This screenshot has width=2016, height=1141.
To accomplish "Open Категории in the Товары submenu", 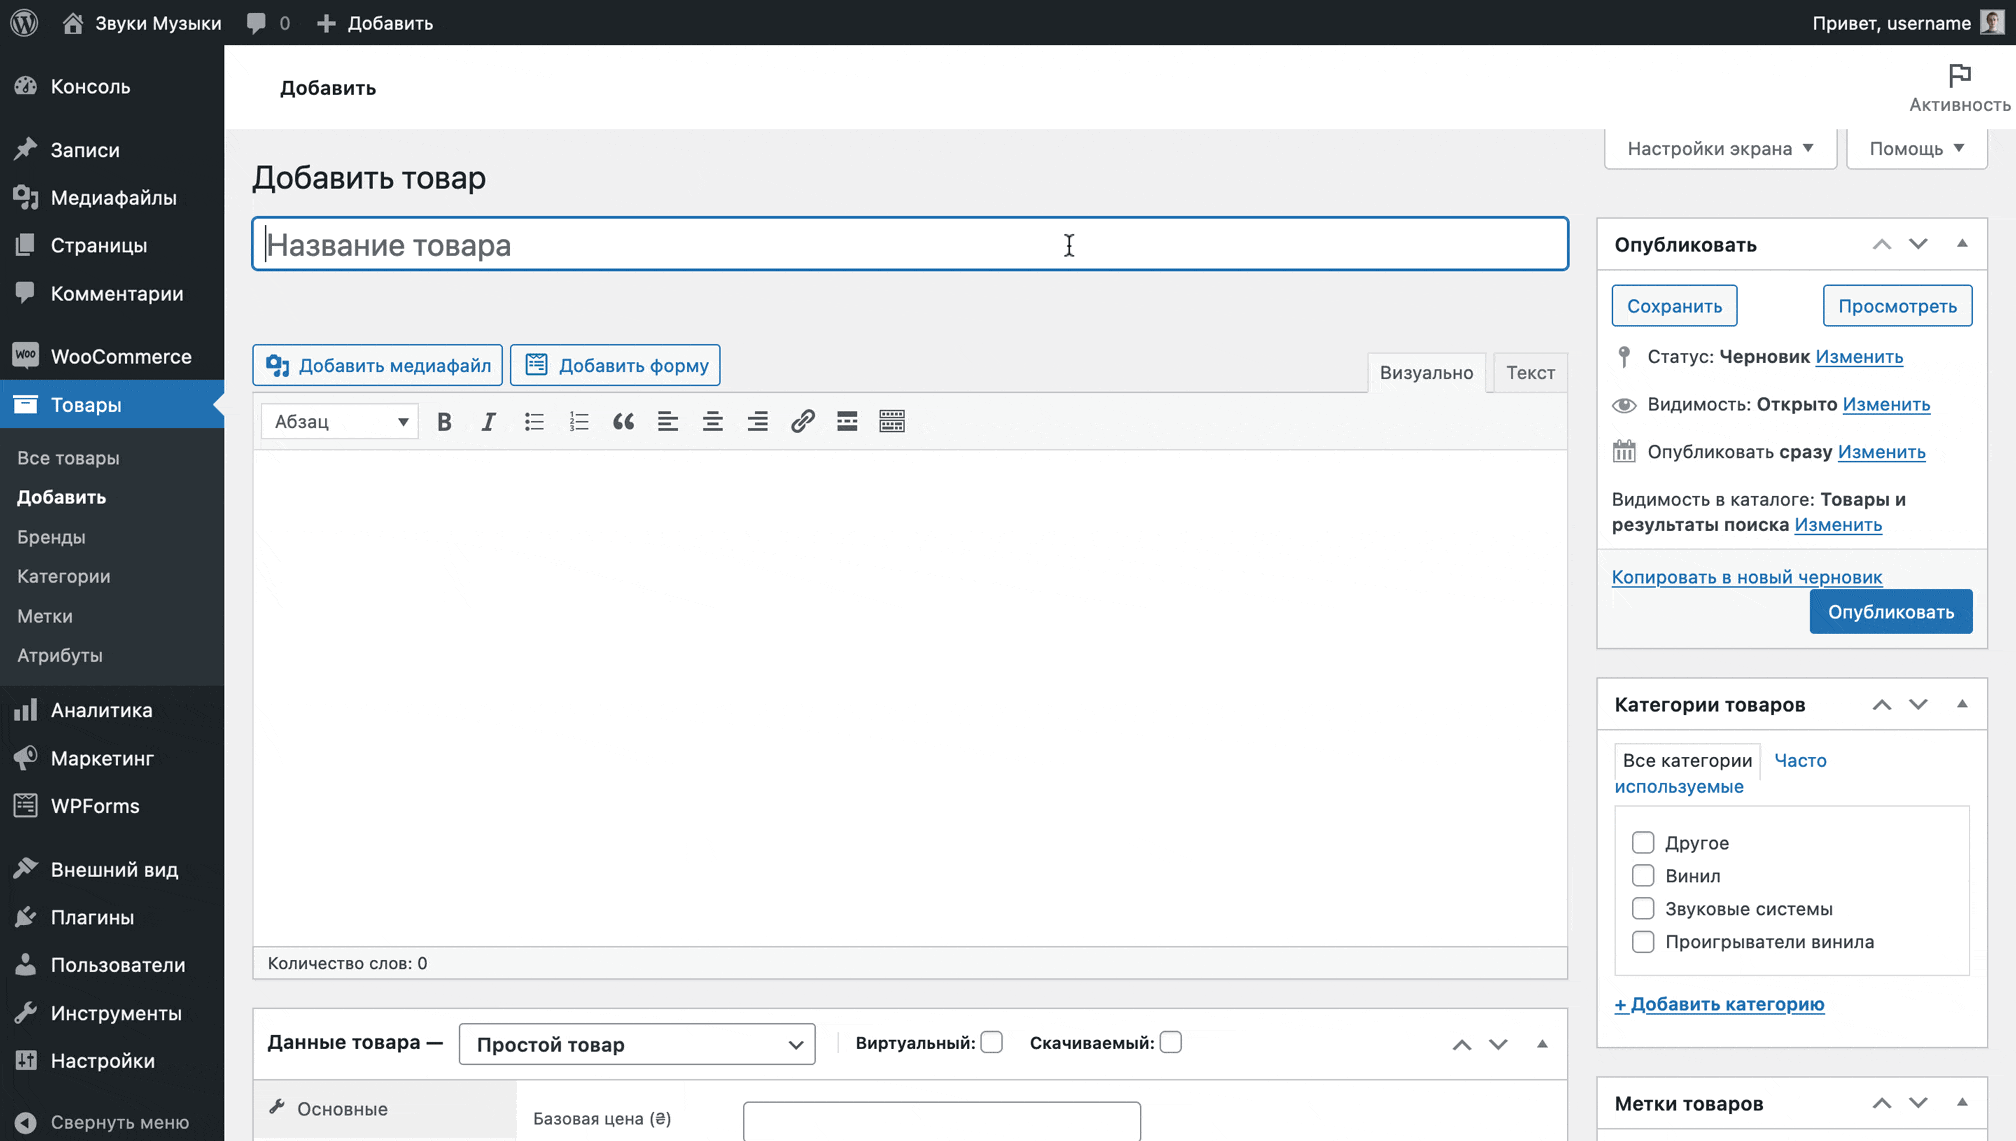I will [64, 576].
